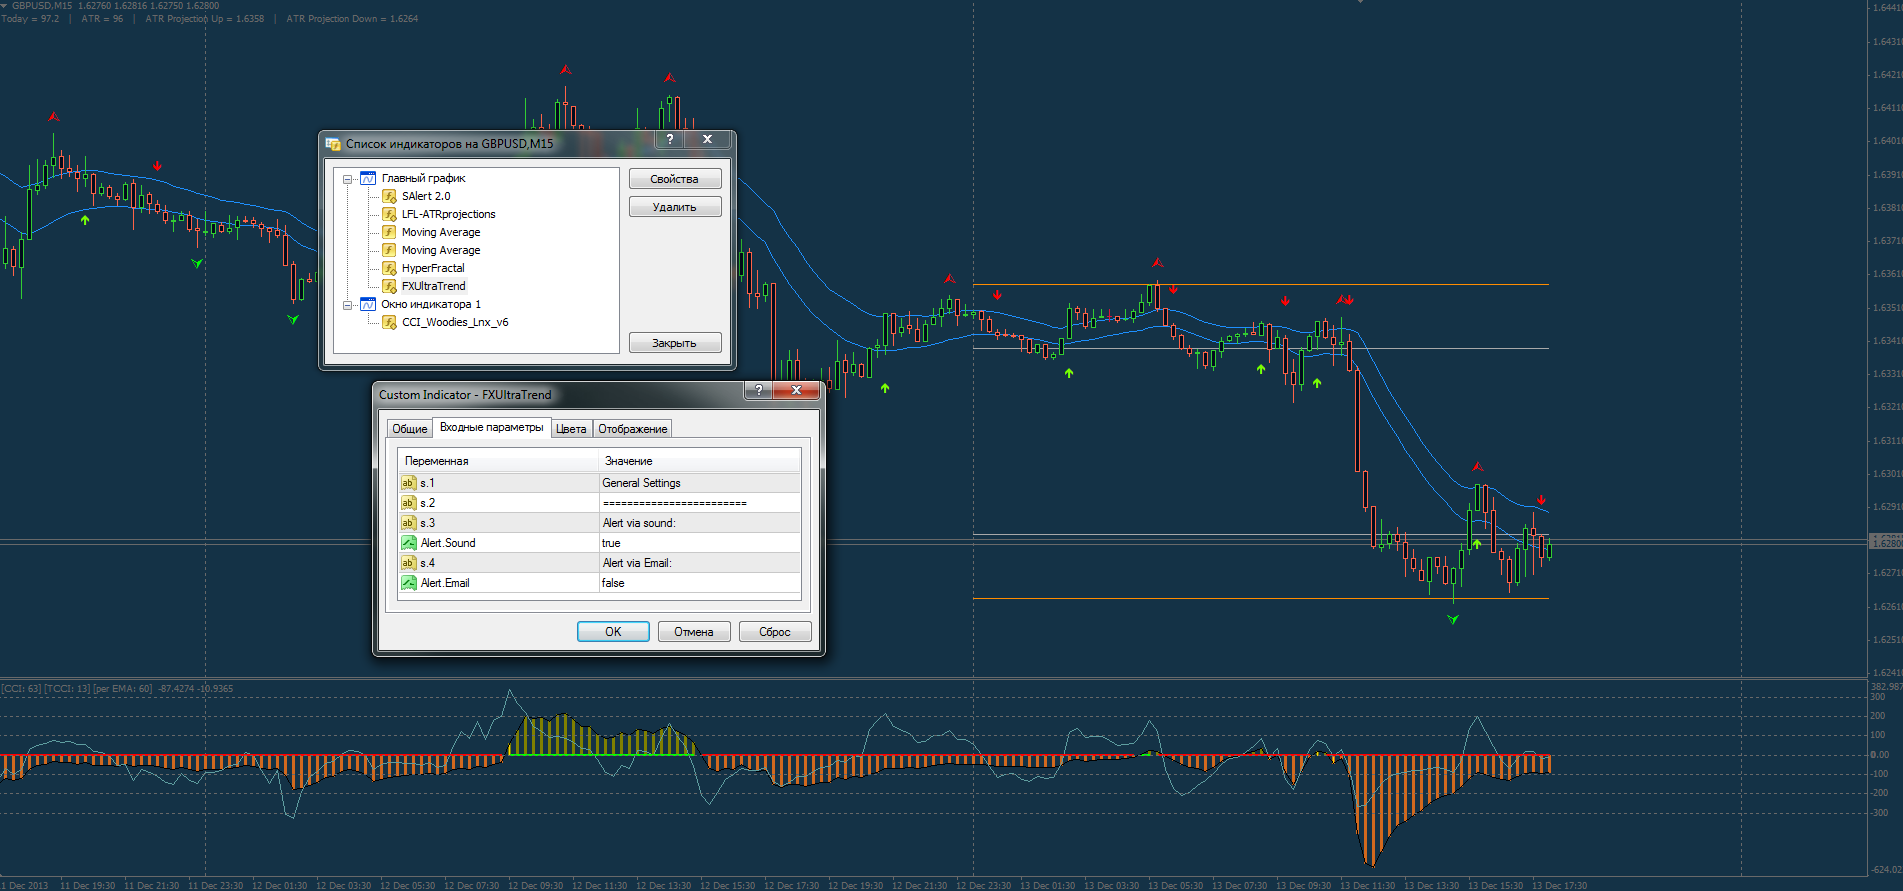Click the Отмена button
1903x891 pixels.
pos(694,632)
